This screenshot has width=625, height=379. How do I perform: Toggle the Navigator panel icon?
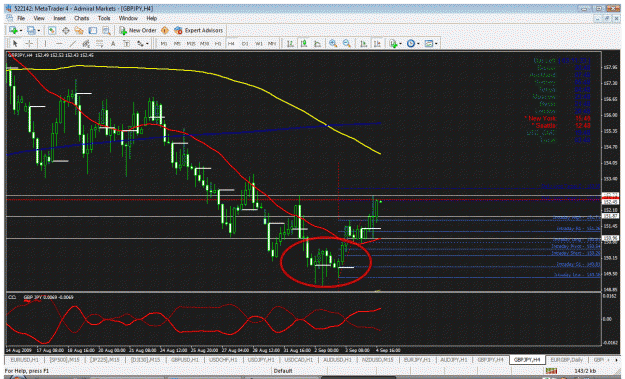[79, 30]
